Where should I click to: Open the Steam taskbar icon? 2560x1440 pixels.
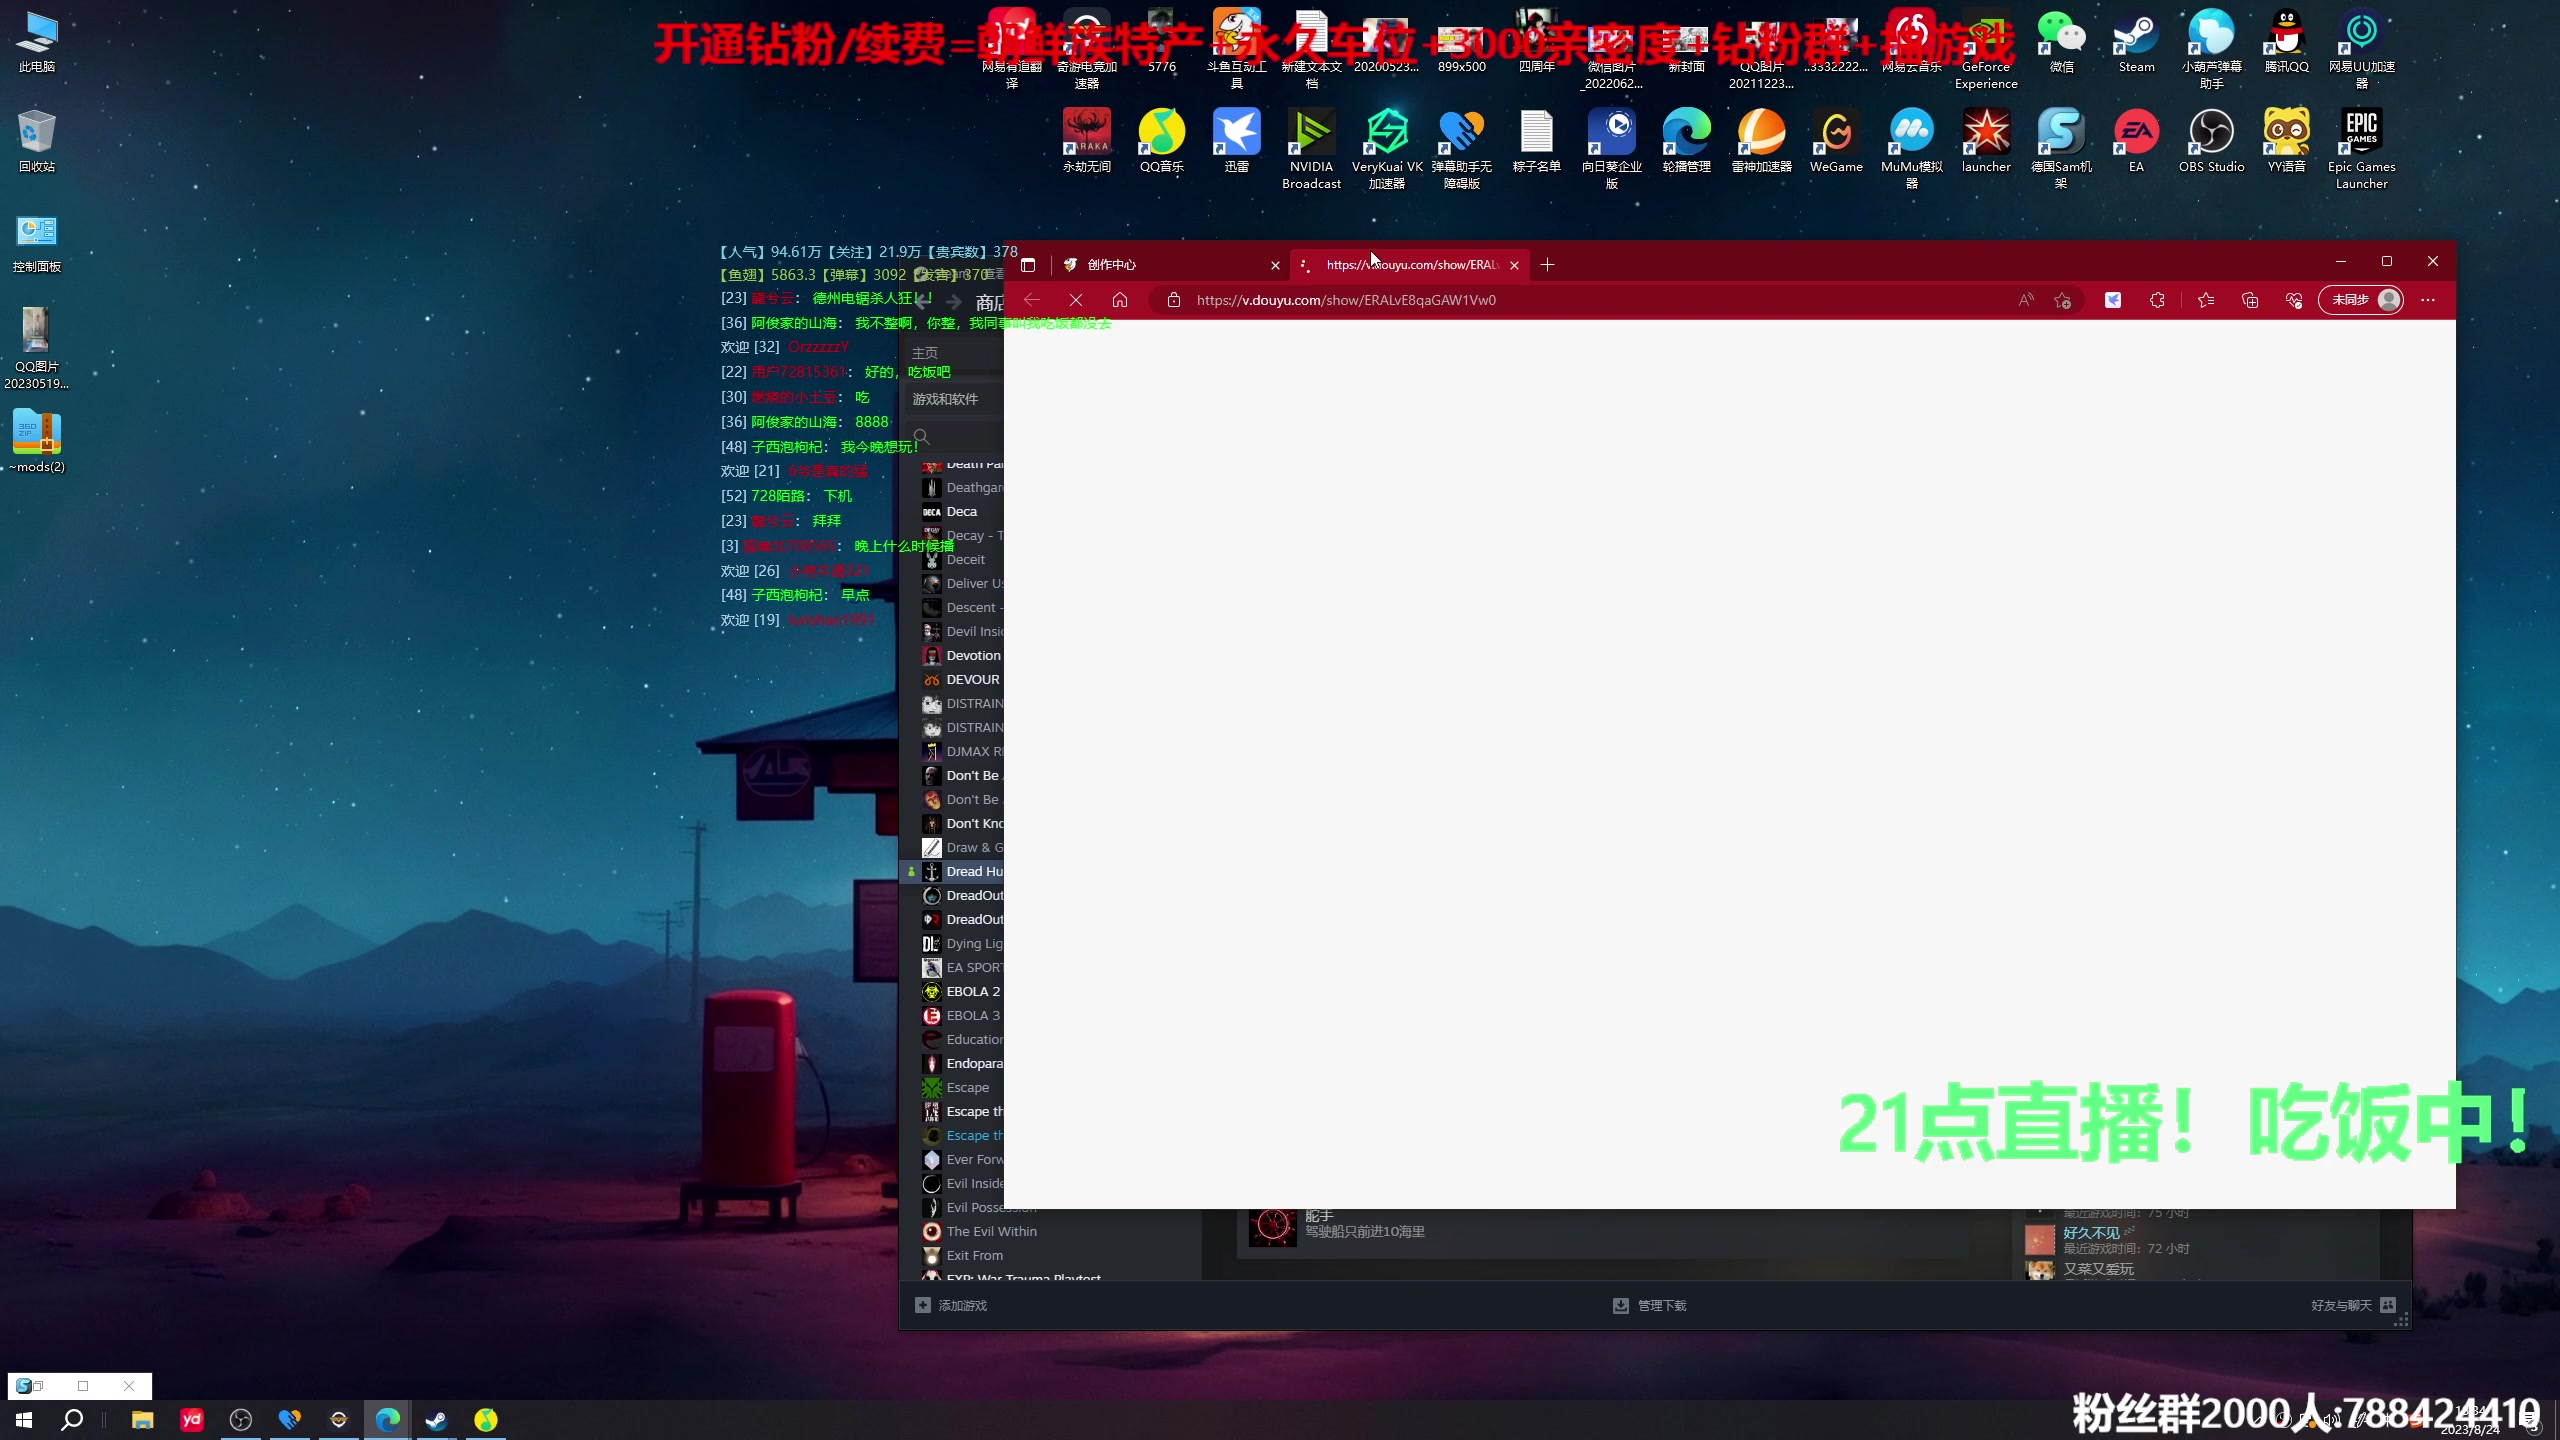[x=436, y=1419]
